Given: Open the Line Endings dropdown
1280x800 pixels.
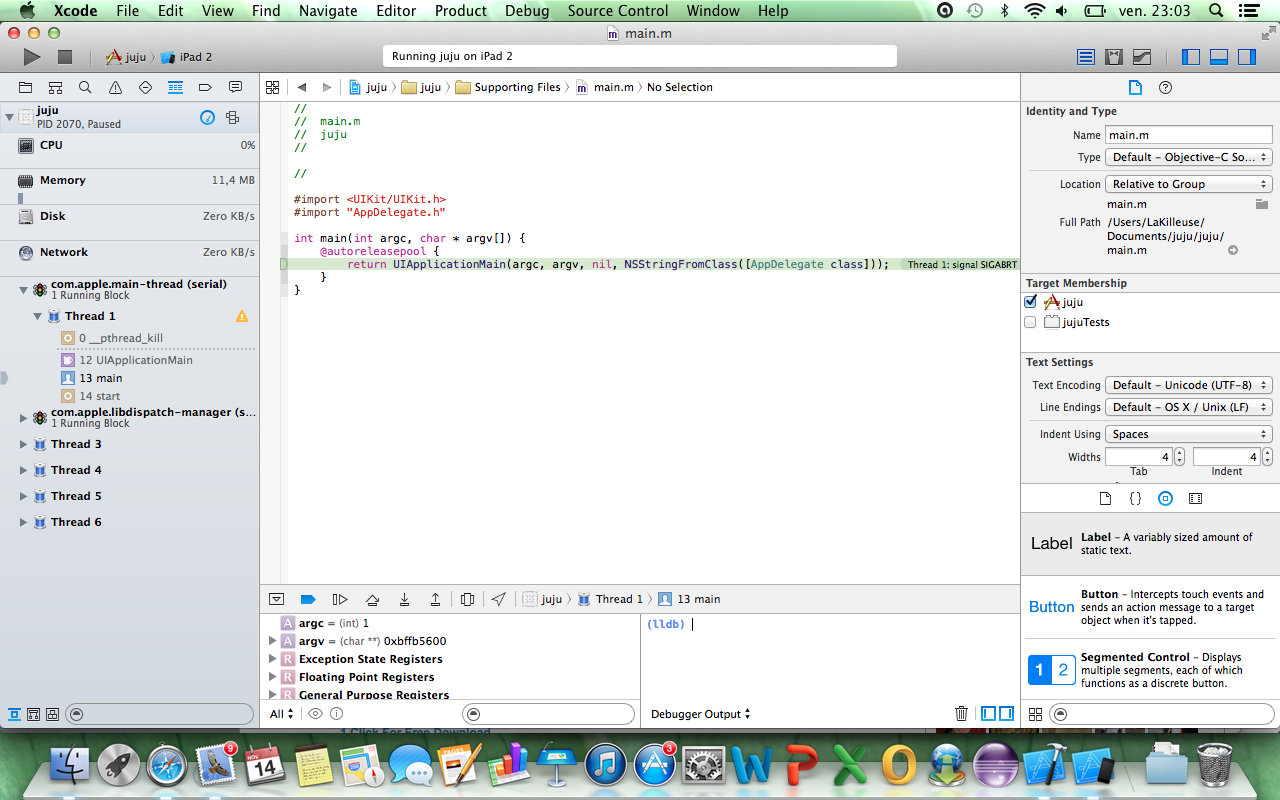Looking at the screenshot, I should click(x=1188, y=407).
